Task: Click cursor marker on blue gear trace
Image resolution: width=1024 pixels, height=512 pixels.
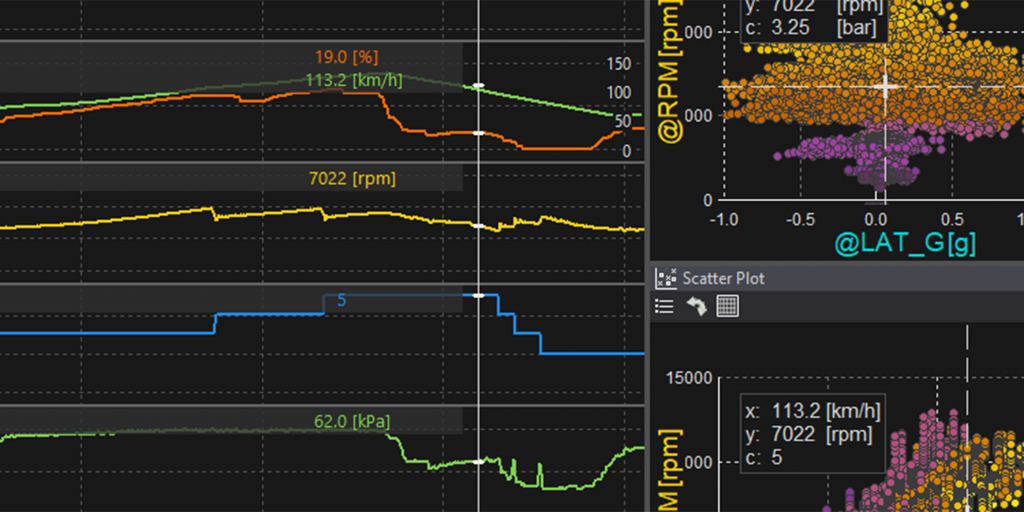Action: point(478,296)
